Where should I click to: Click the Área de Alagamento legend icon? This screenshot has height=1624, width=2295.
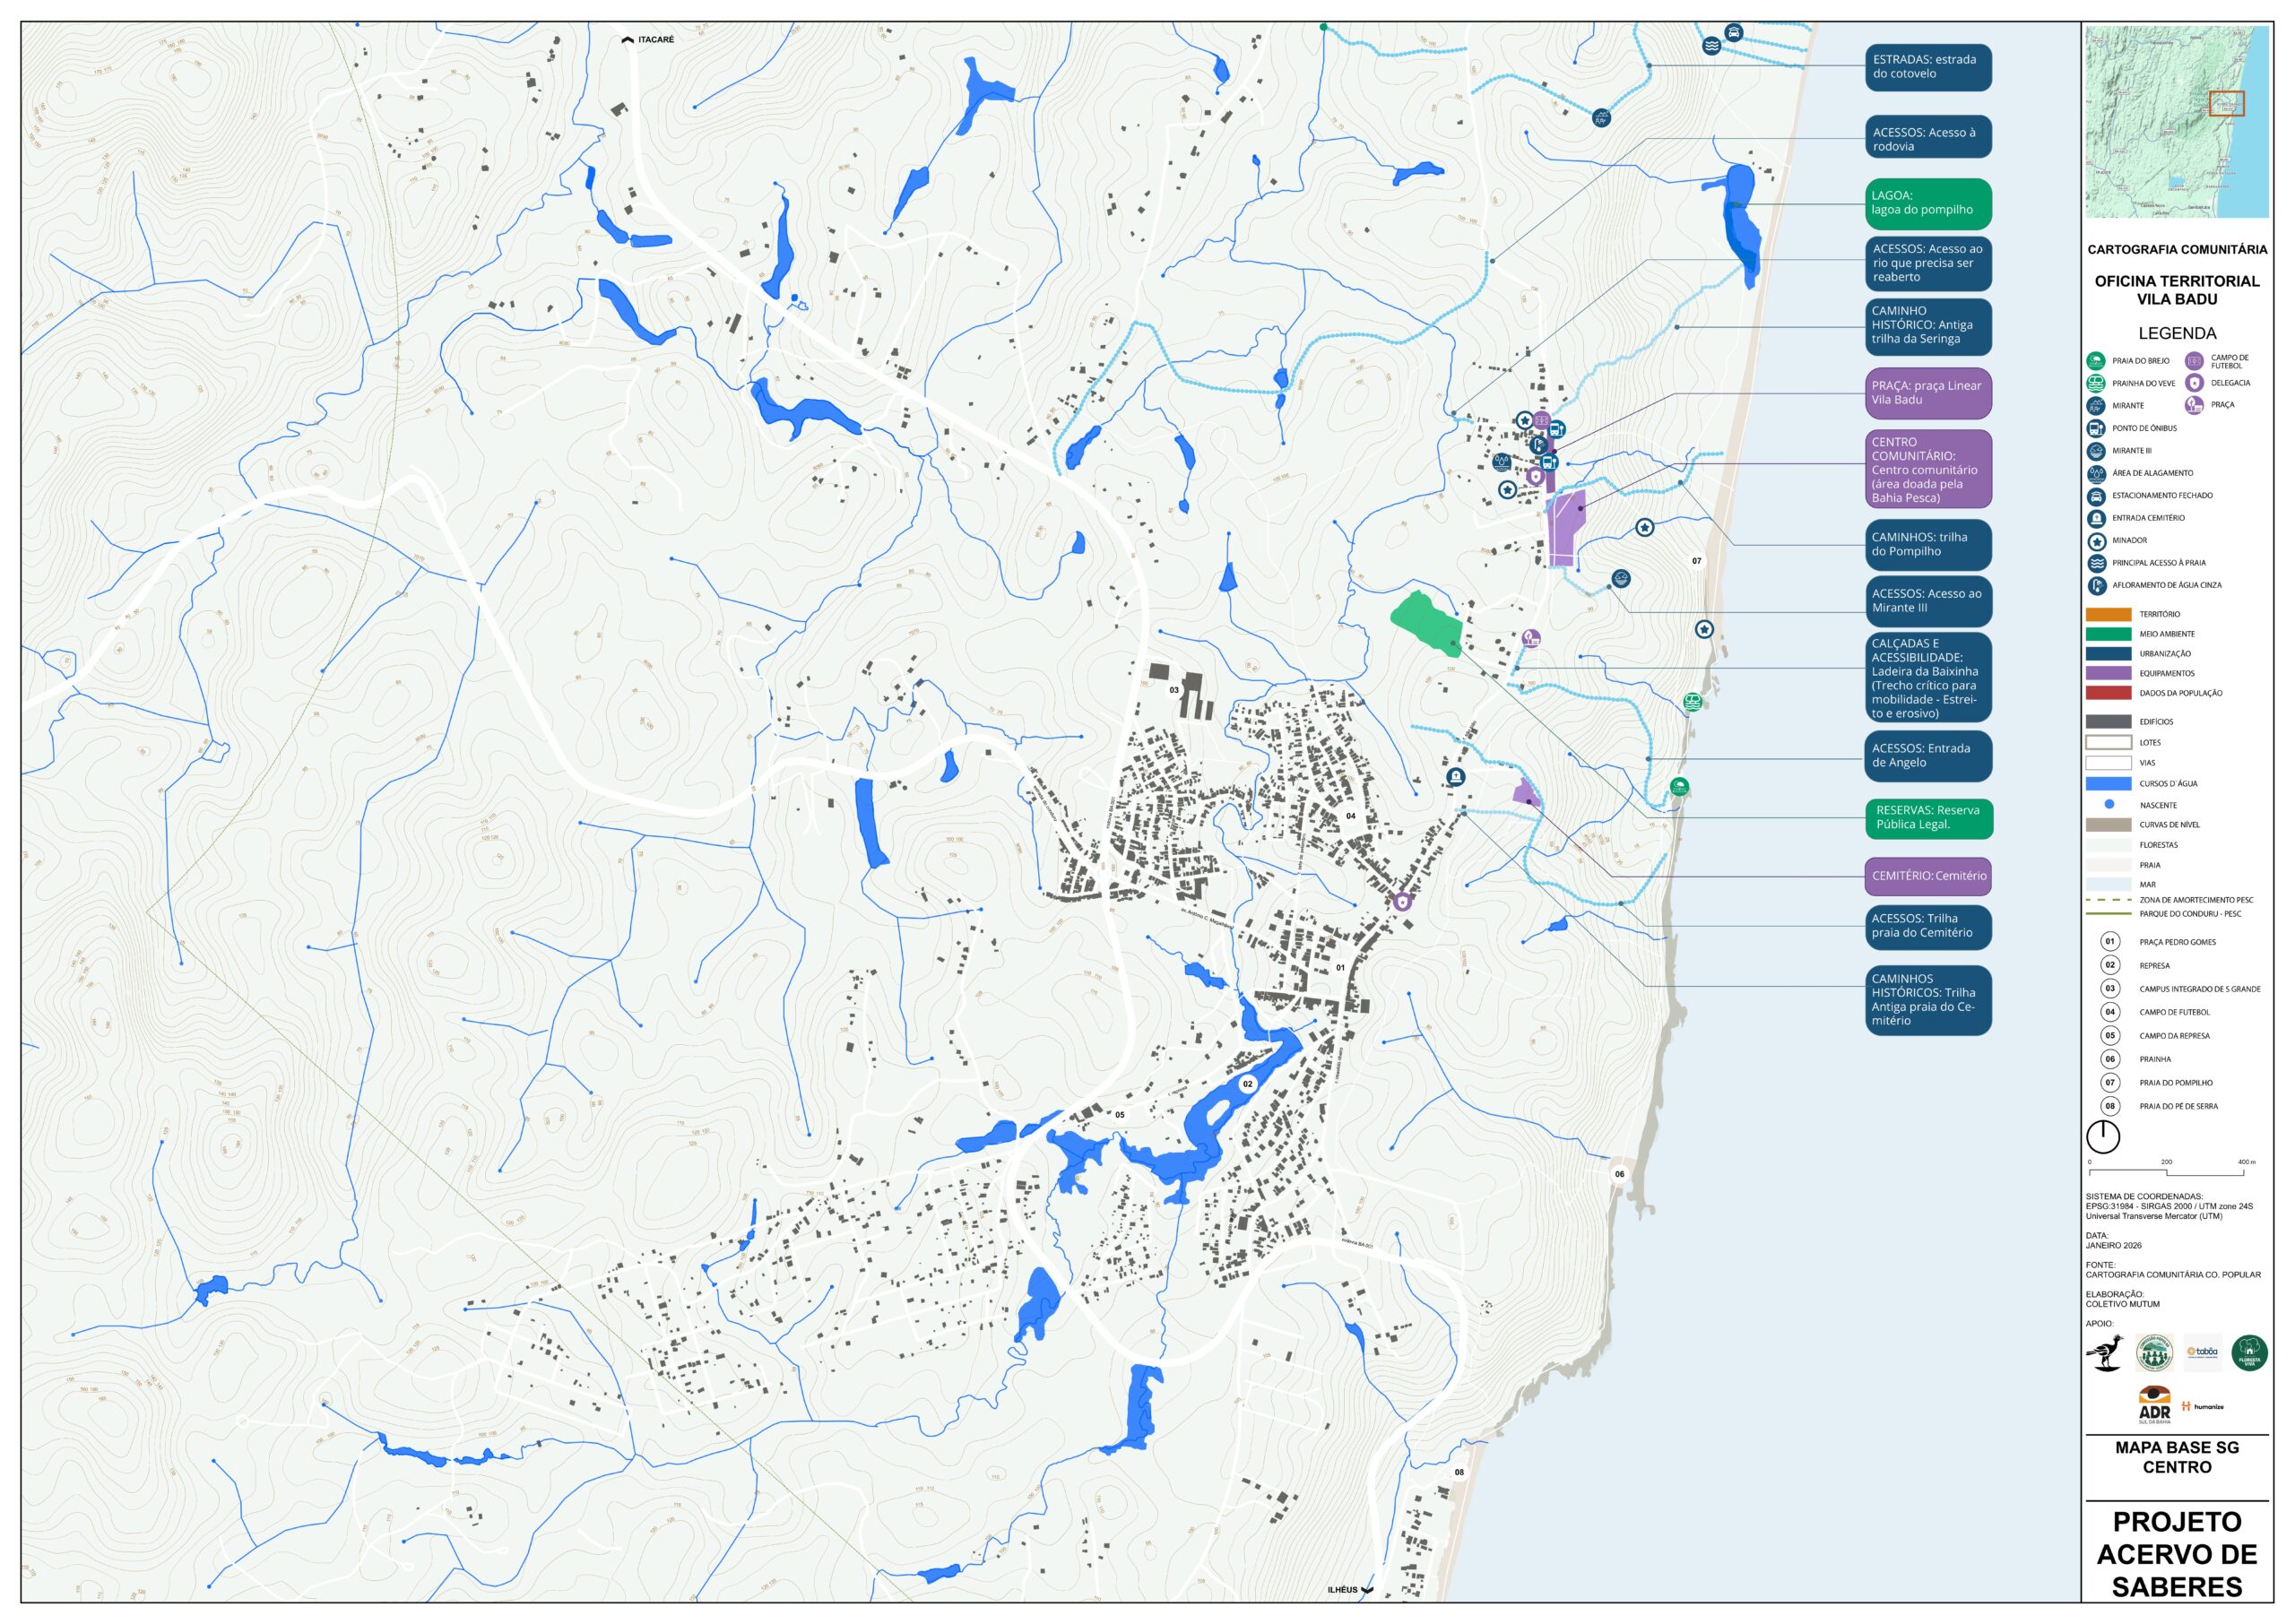(2096, 473)
